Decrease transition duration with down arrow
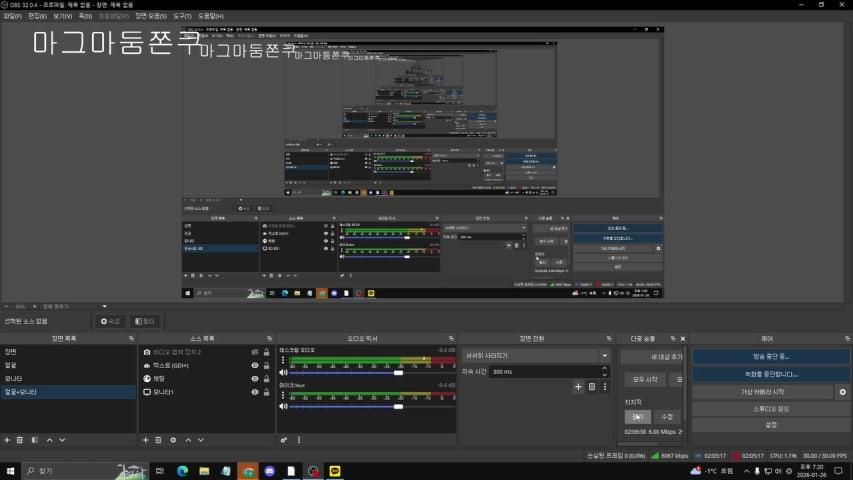 click(x=604, y=375)
